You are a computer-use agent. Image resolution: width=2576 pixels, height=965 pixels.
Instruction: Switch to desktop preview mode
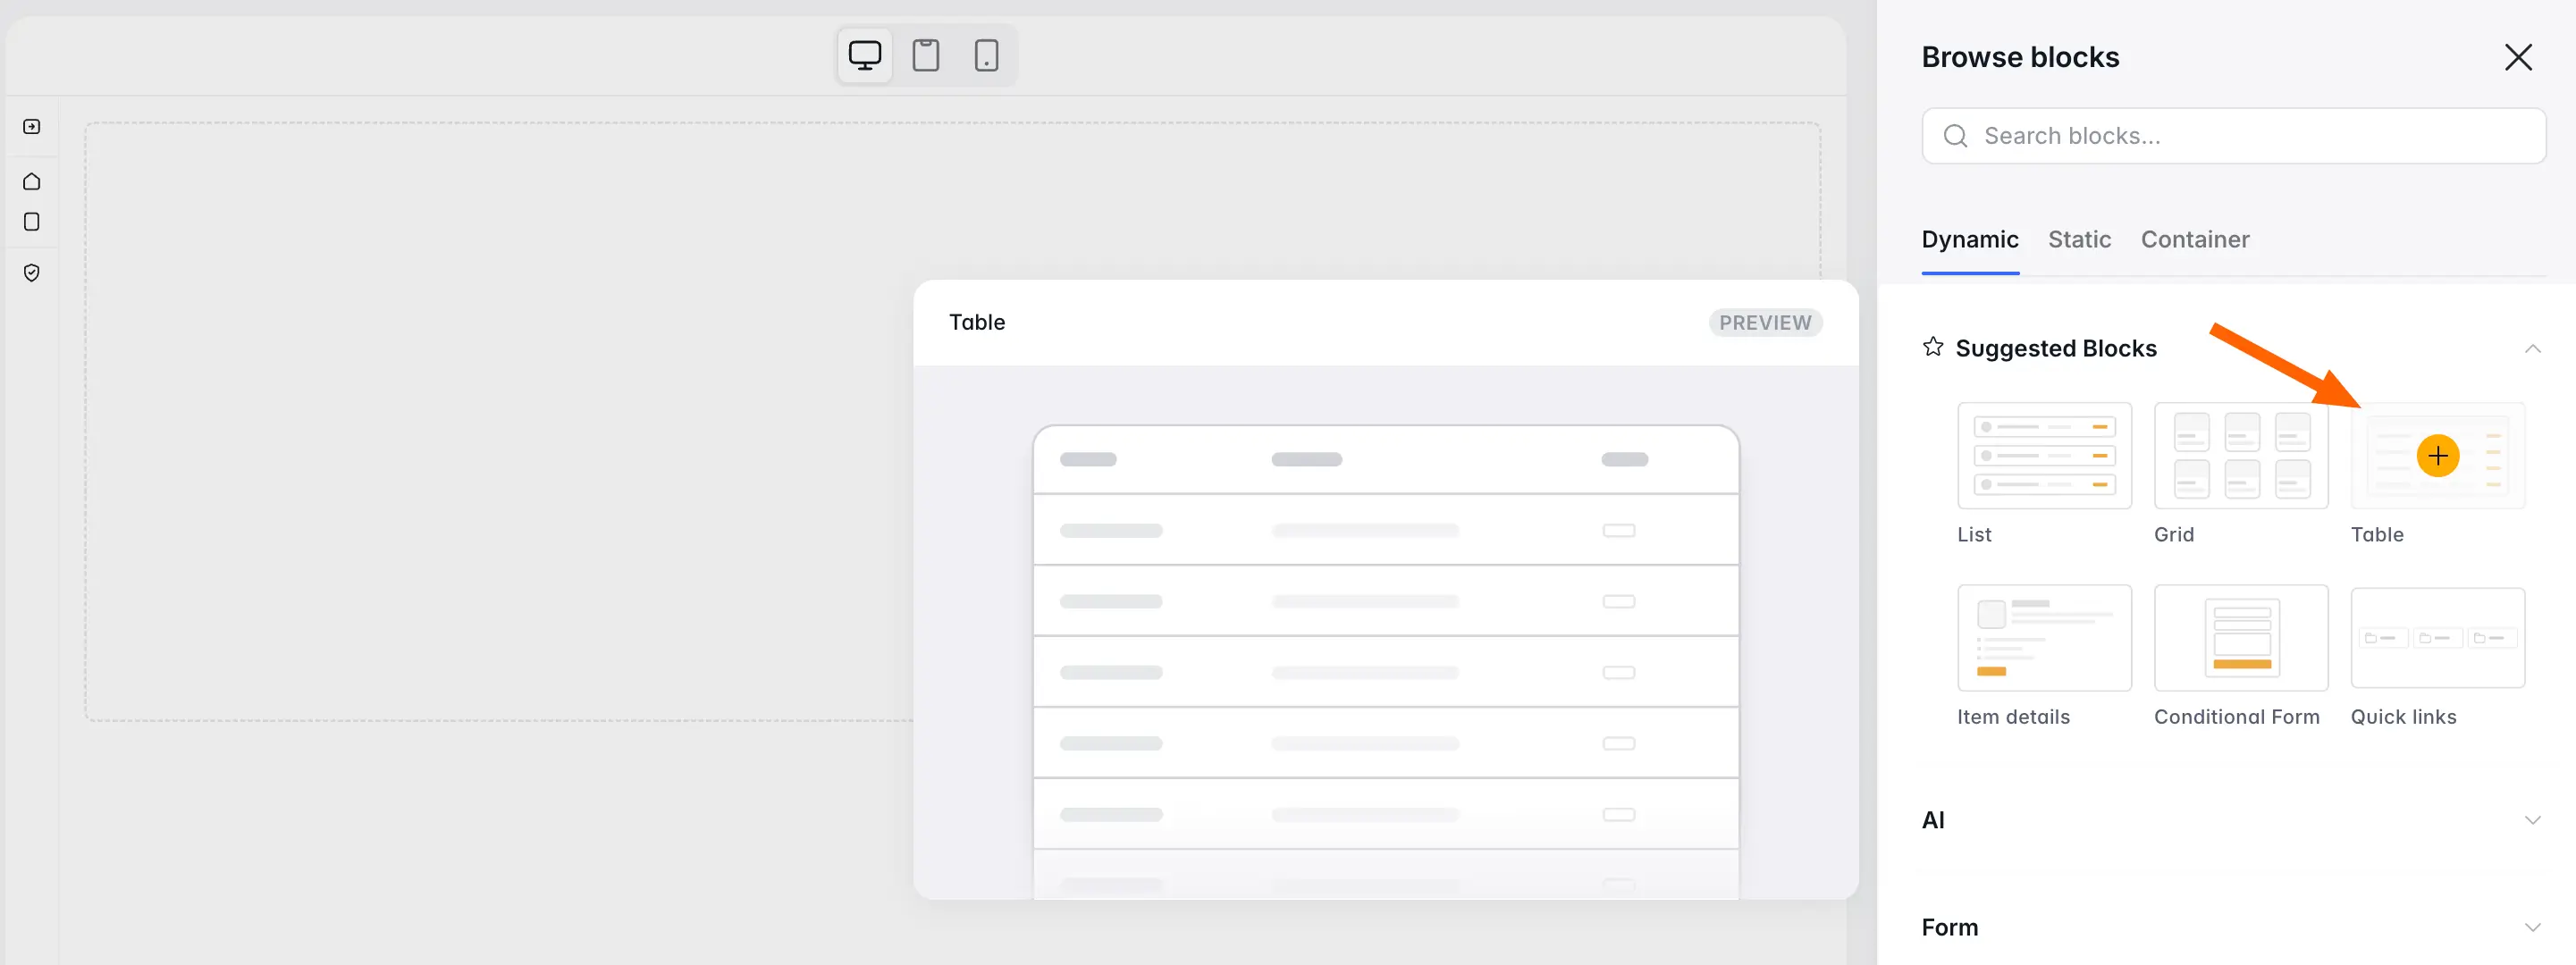click(864, 55)
